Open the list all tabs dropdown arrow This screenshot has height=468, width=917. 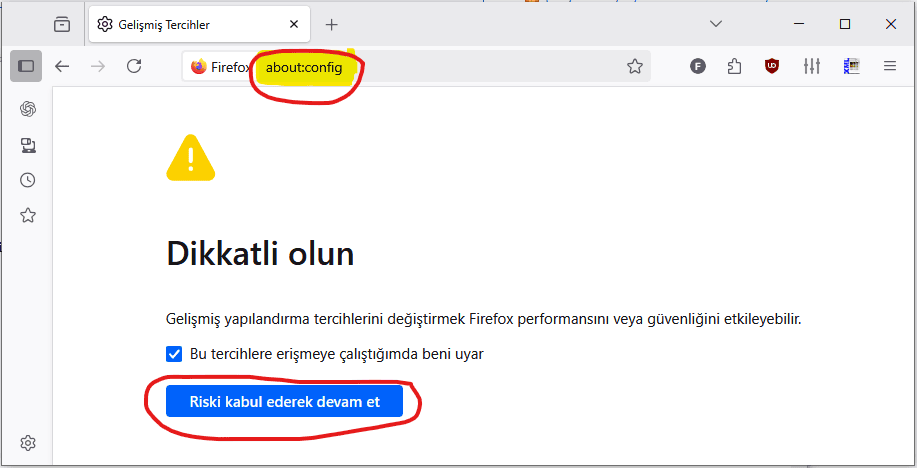pos(716,24)
